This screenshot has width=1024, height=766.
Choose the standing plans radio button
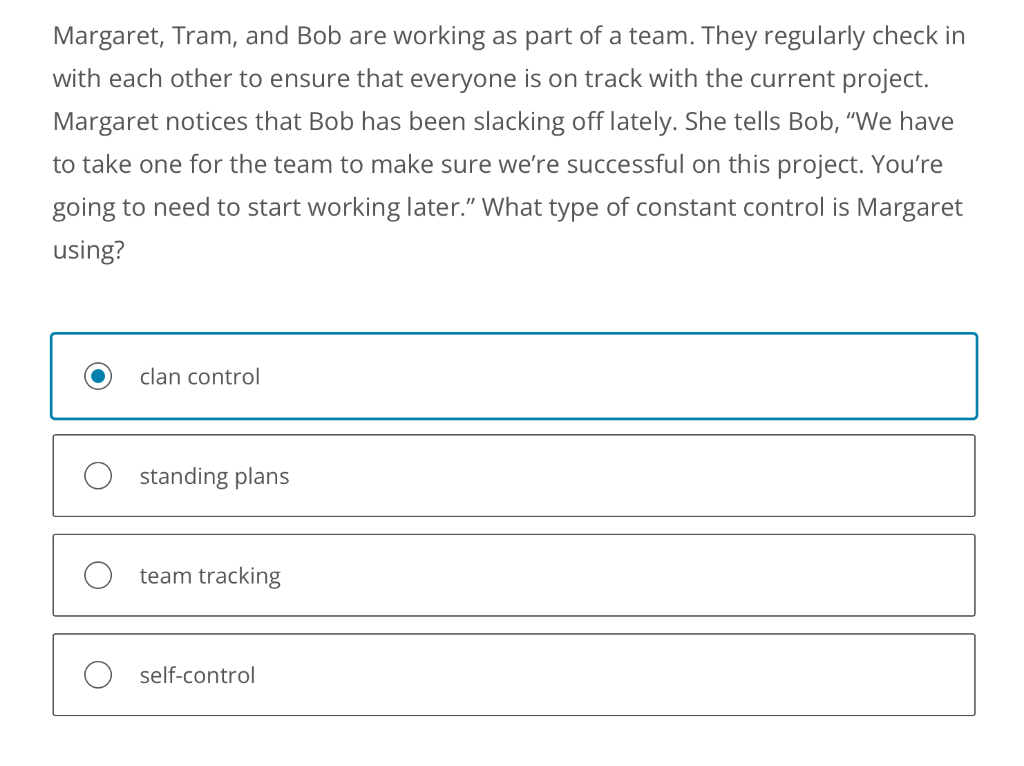pyautogui.click(x=97, y=476)
